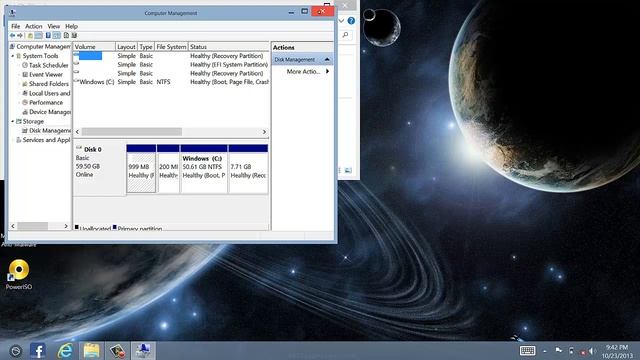Image resolution: width=640 pixels, height=360 pixels.
Task: Click the Computer Management taskbar button
Action: 143,351
